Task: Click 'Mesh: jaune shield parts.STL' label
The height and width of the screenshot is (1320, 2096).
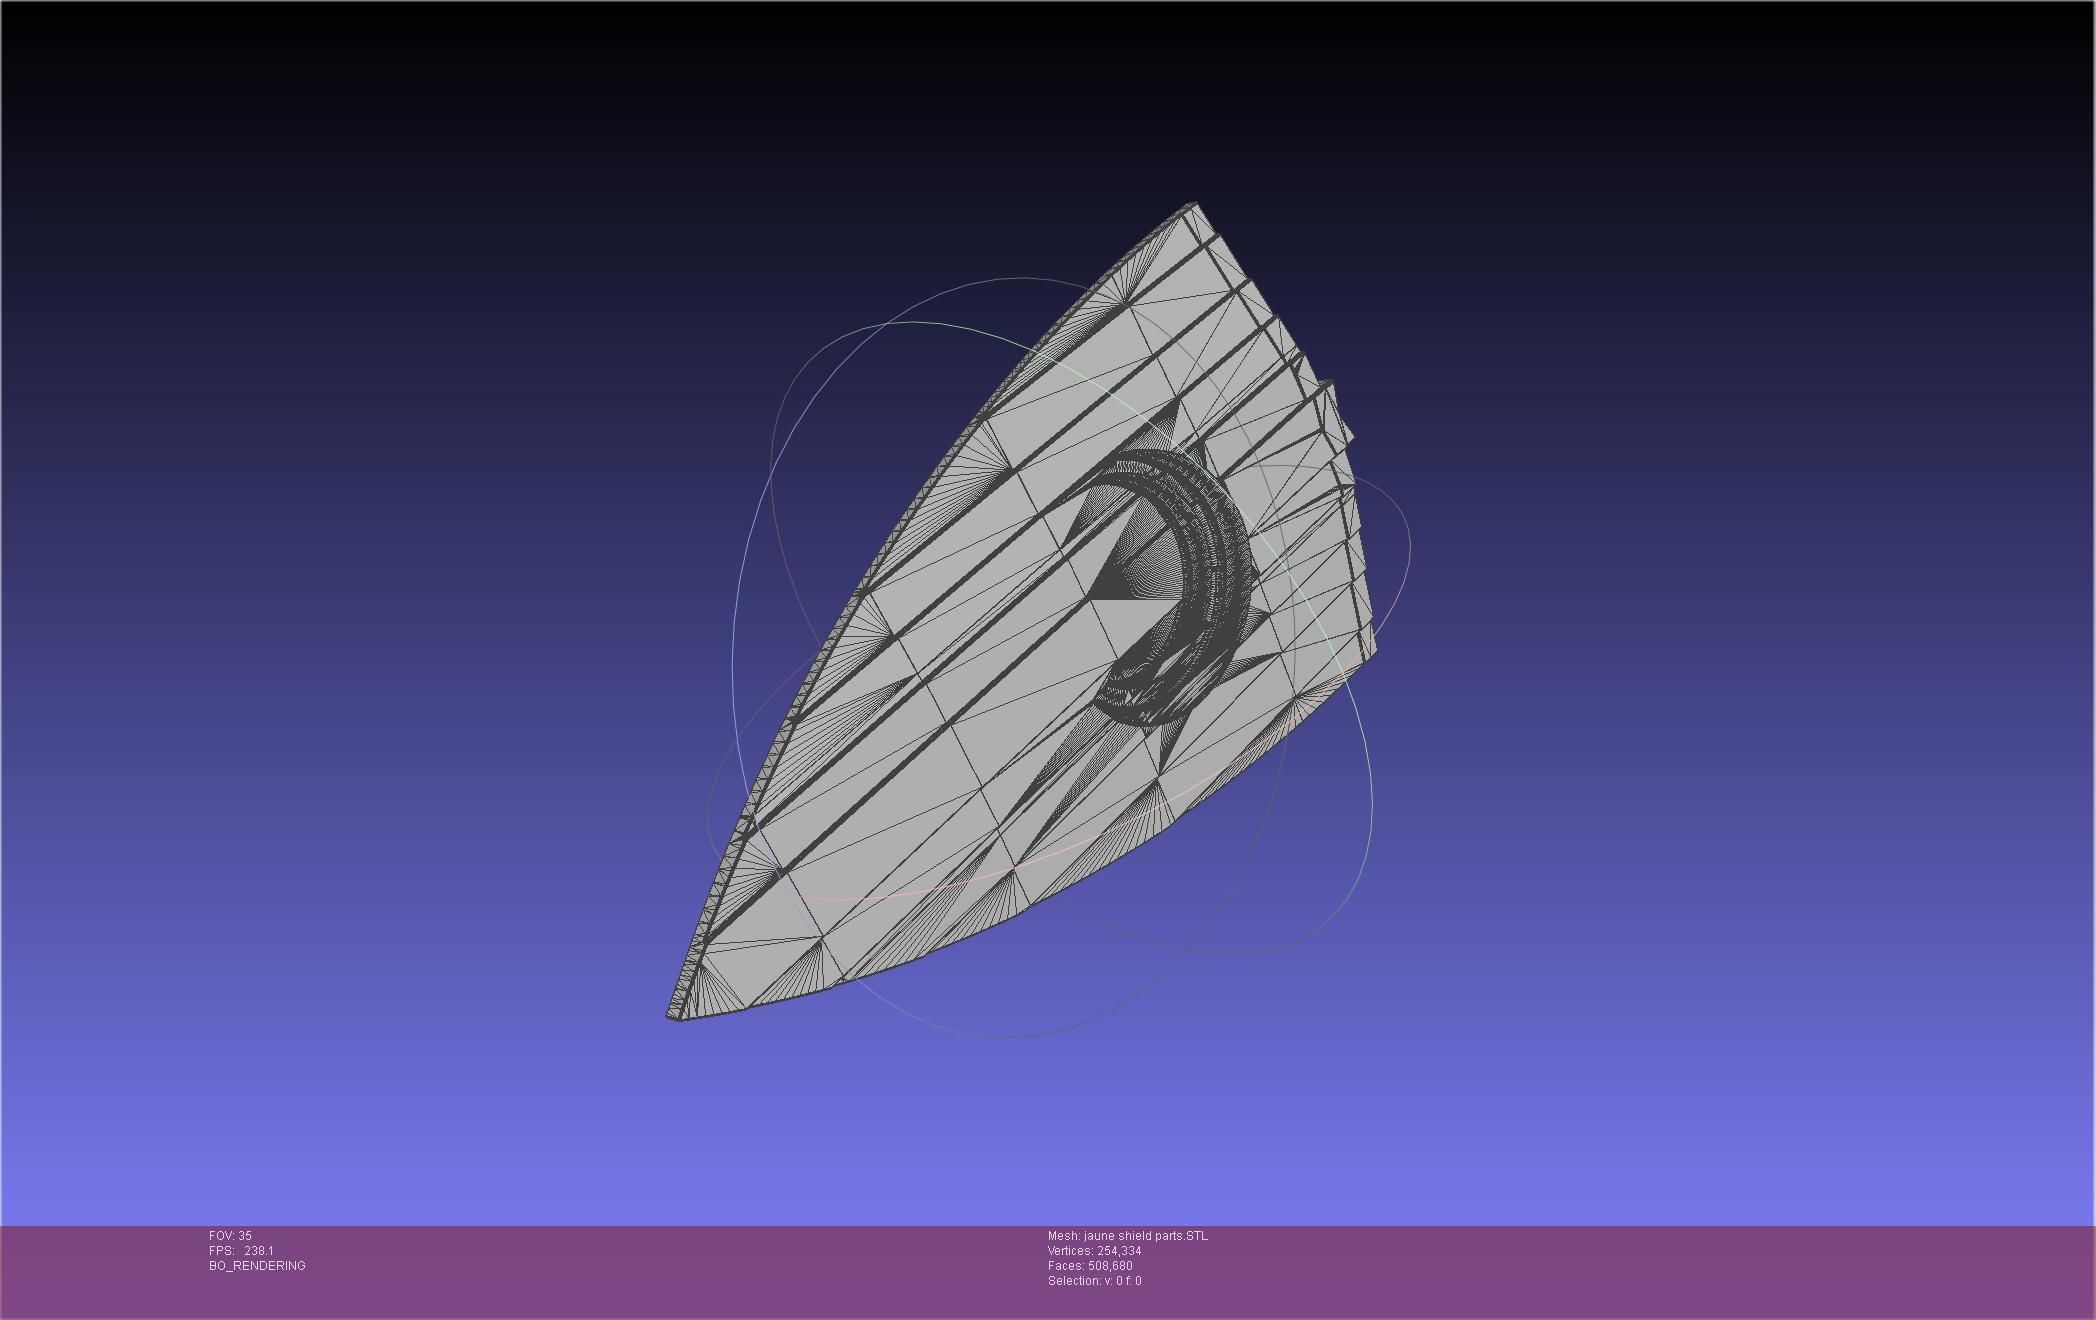Action: [x=1127, y=1236]
